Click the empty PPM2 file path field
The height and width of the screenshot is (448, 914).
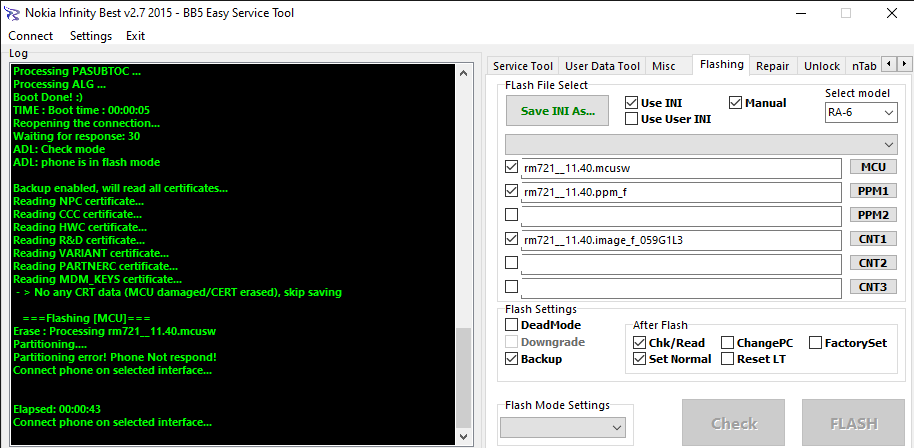pos(681,216)
